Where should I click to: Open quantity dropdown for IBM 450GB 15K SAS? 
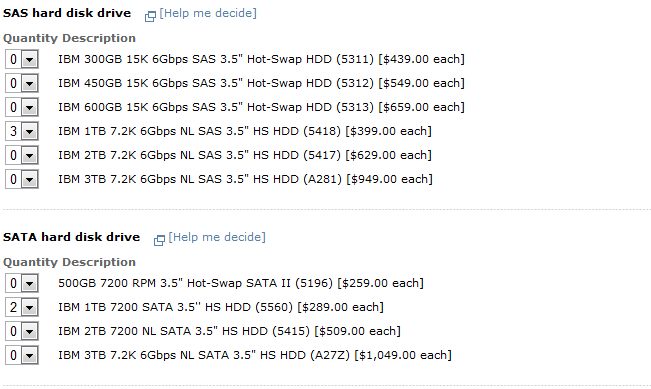[22, 83]
